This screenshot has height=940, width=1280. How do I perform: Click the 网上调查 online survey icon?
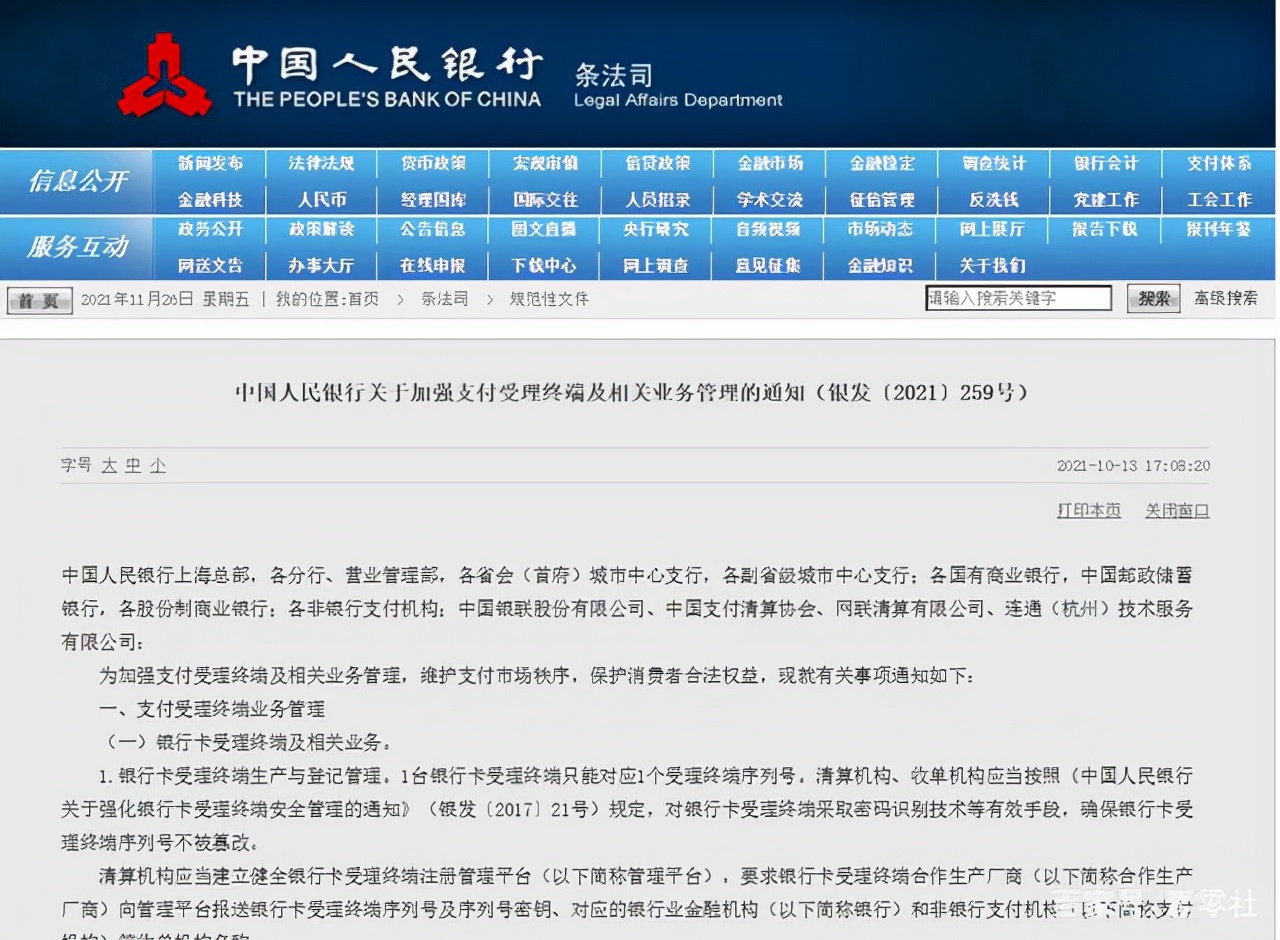[655, 265]
